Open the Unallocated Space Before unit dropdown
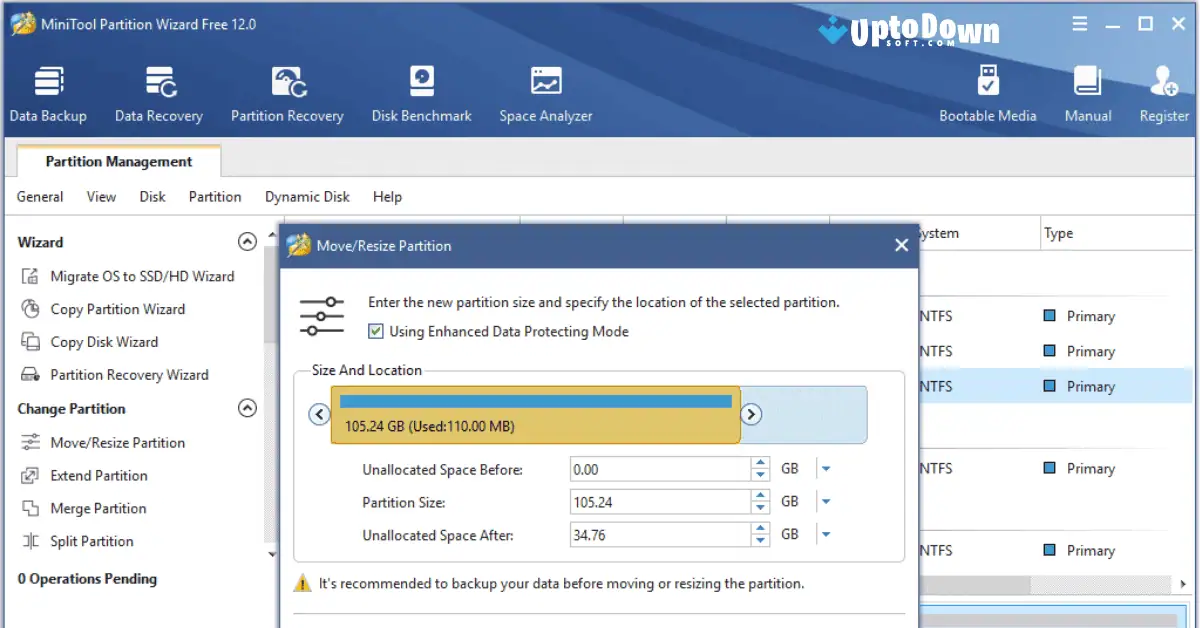The width and height of the screenshot is (1200, 628). click(827, 469)
